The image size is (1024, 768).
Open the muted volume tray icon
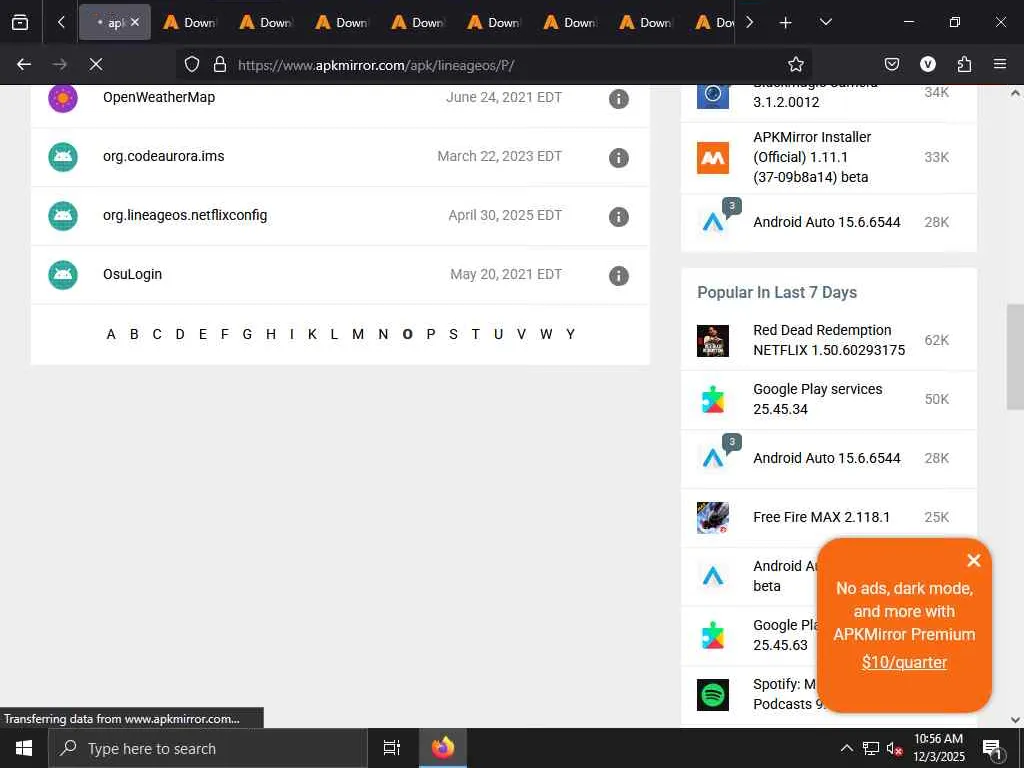pyautogui.click(x=894, y=748)
